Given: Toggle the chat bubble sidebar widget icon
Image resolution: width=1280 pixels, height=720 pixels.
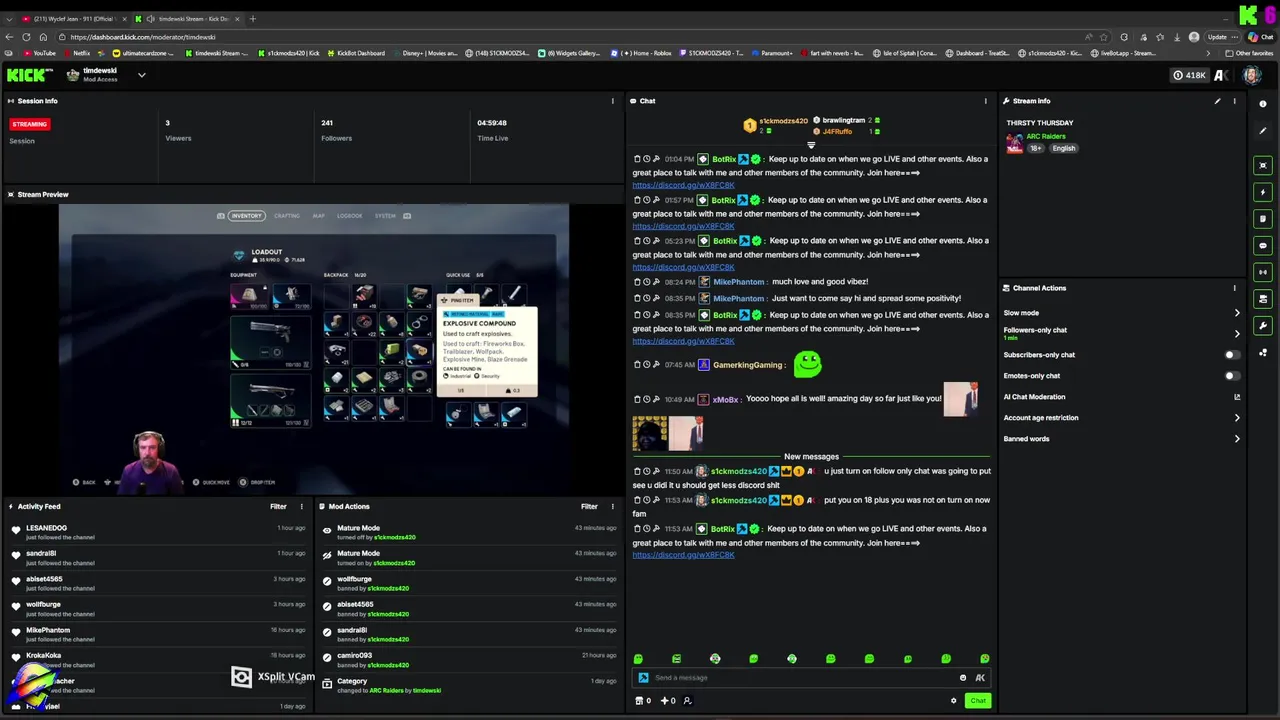Looking at the screenshot, I should [x=1263, y=245].
